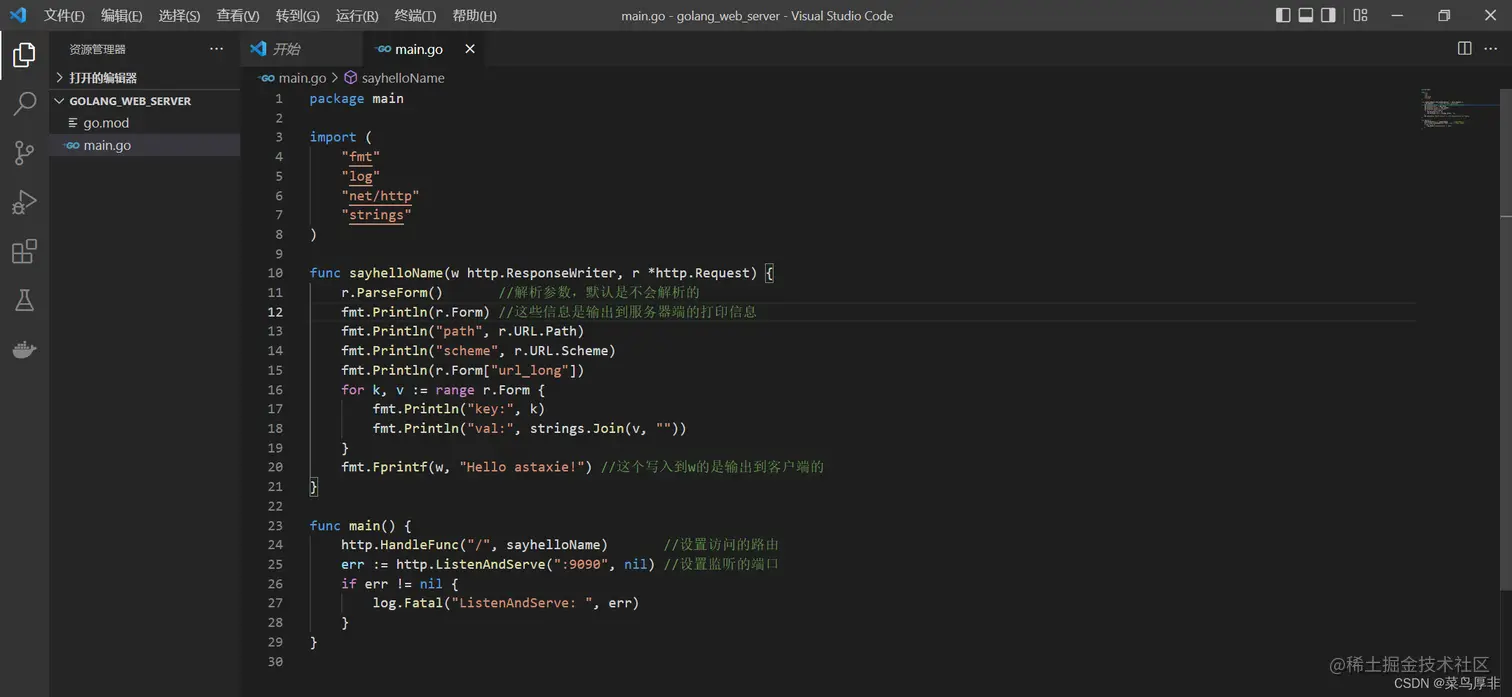
Task: Open the Run and Debug view icon
Action: (24, 202)
